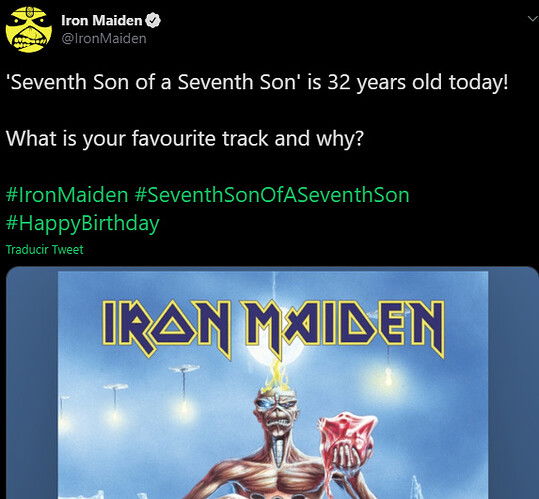539x499 pixels.
Task: Click Eddie figure in album artwork
Action: tap(275, 443)
